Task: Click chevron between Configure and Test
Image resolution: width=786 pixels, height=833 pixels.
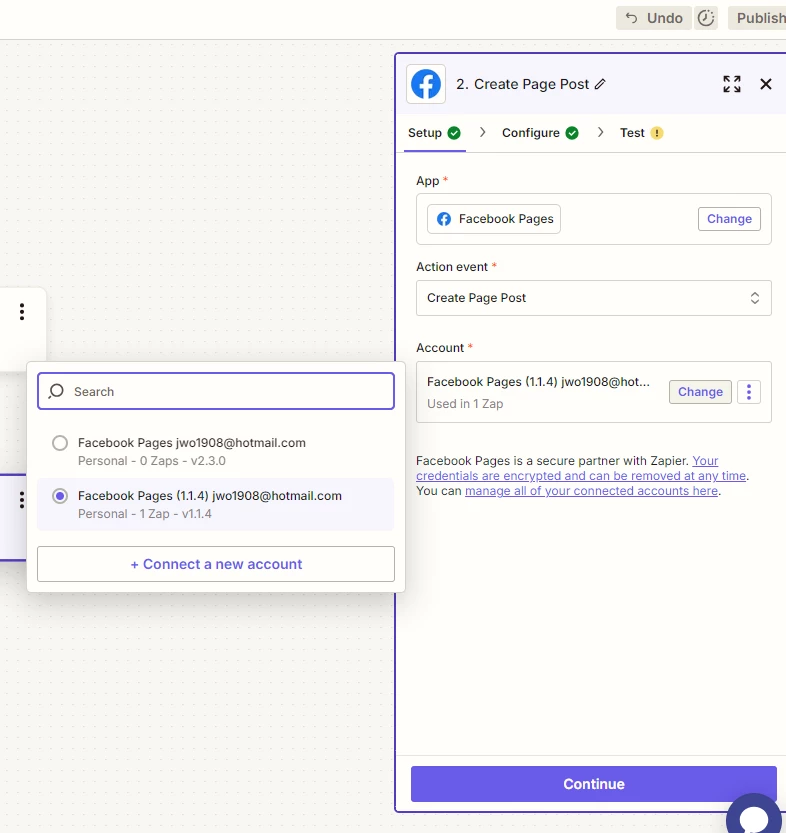Action: (600, 132)
